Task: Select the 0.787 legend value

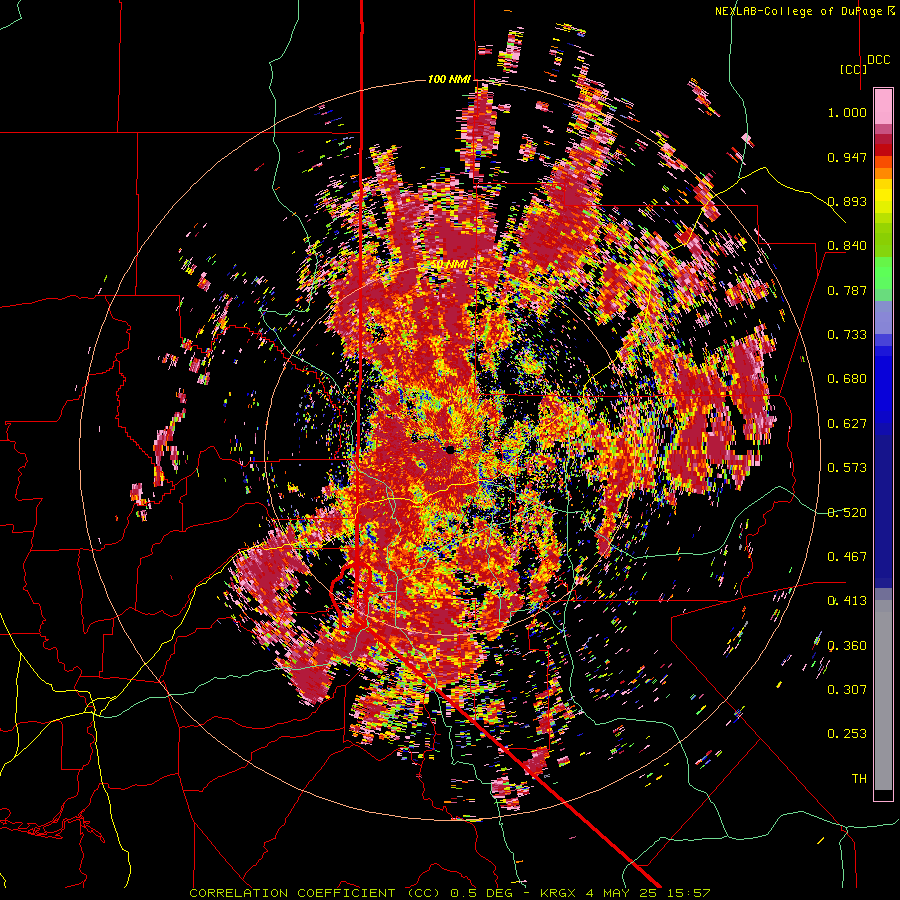Action: coord(847,290)
